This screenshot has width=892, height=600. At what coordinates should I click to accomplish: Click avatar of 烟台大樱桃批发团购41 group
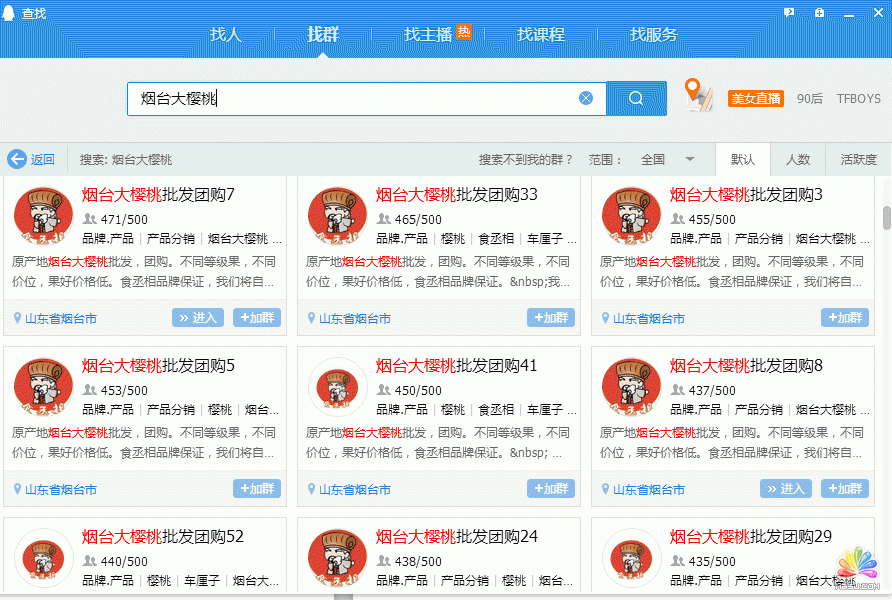pyautogui.click(x=337, y=387)
